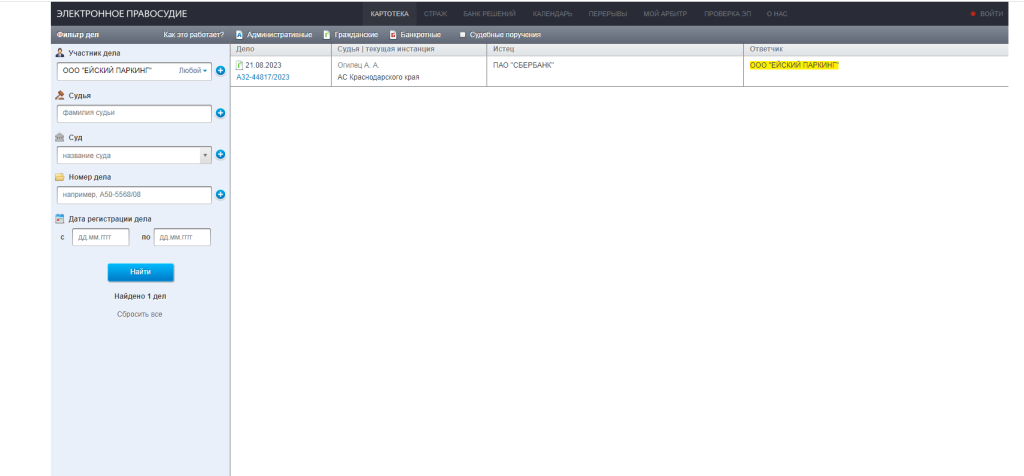Click the end date 'по' field
Image resolution: width=1024 pixels, height=476 pixels.
182,237
